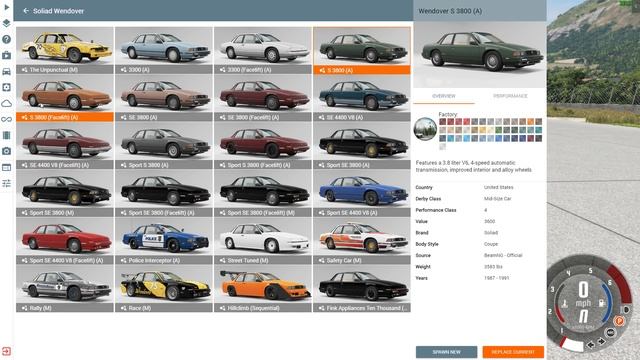Click the orange parking brake gauge indicator
The height and width of the screenshot is (360, 640).
tap(619, 321)
